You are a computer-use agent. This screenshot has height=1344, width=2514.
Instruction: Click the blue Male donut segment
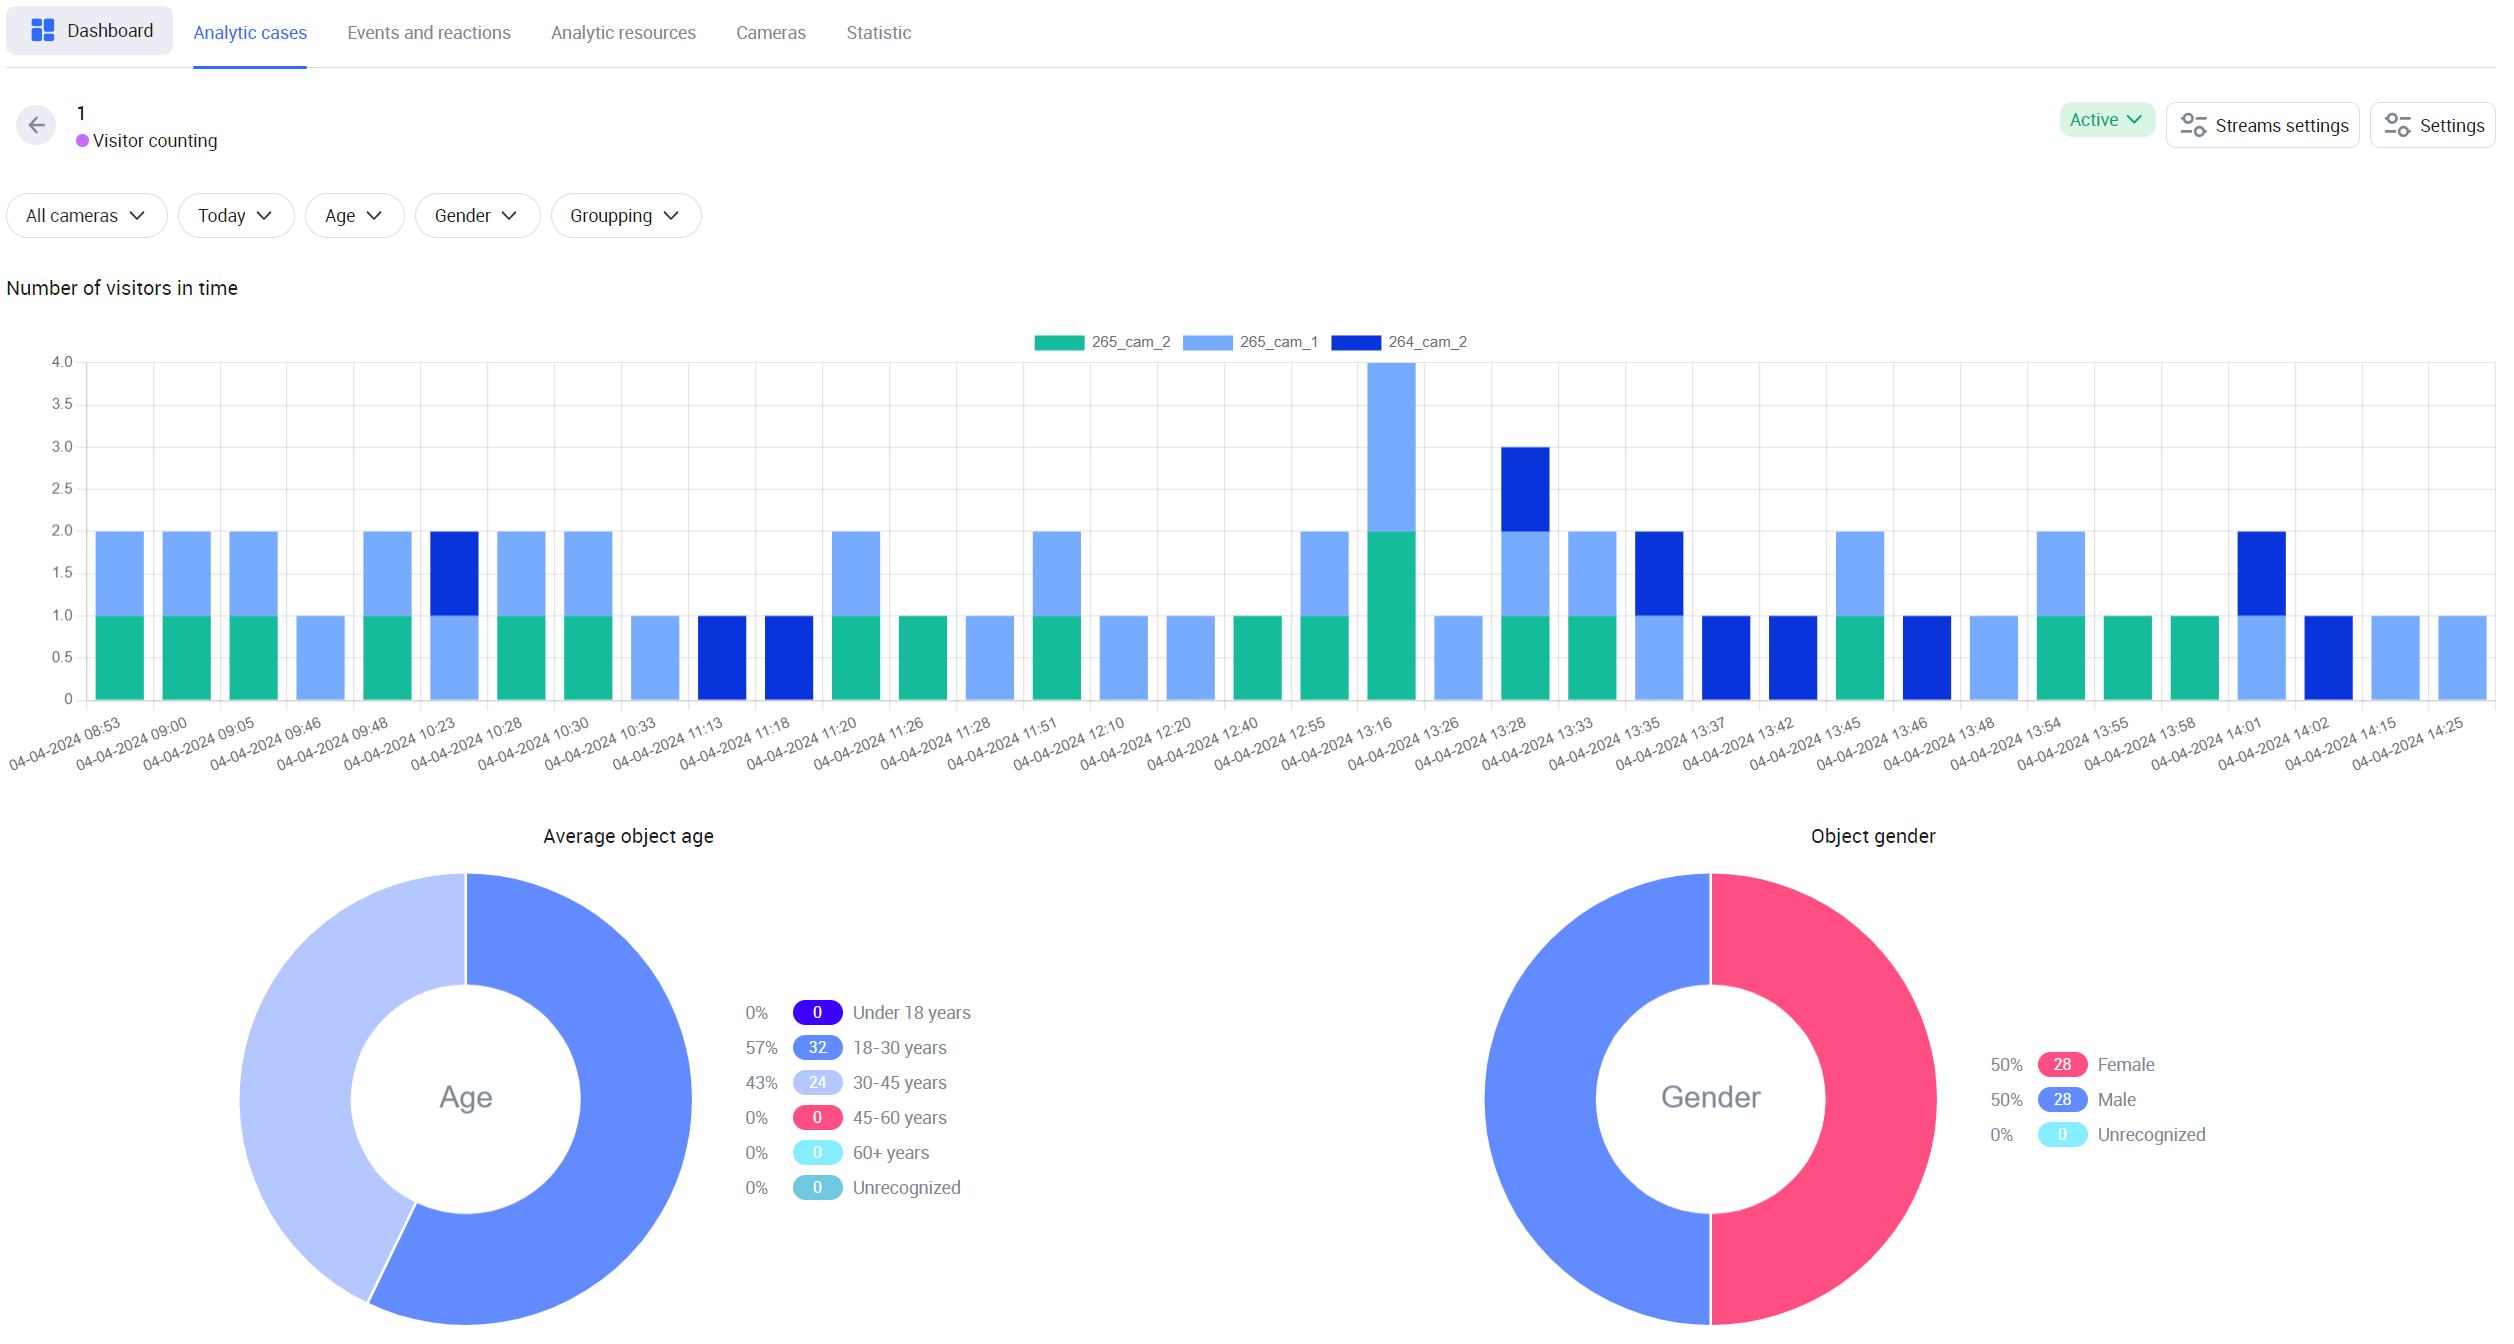tap(1541, 1099)
